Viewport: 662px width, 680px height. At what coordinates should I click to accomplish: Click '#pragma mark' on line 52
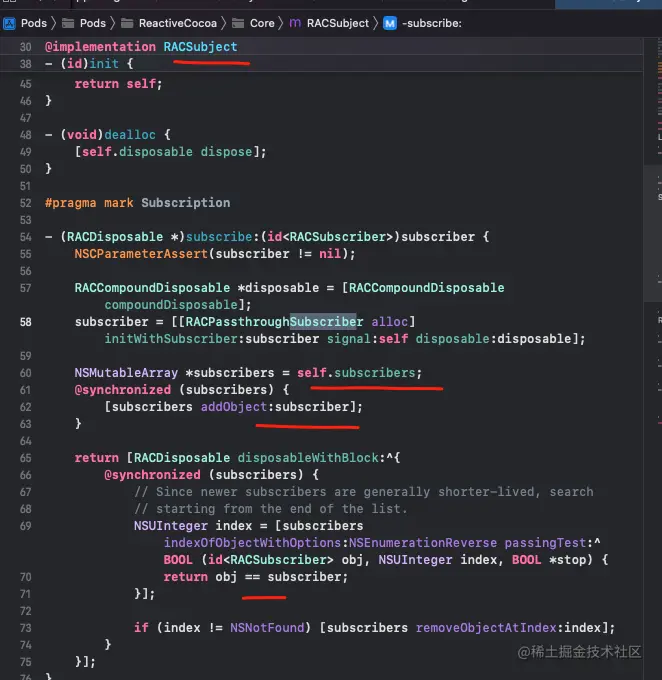point(89,203)
